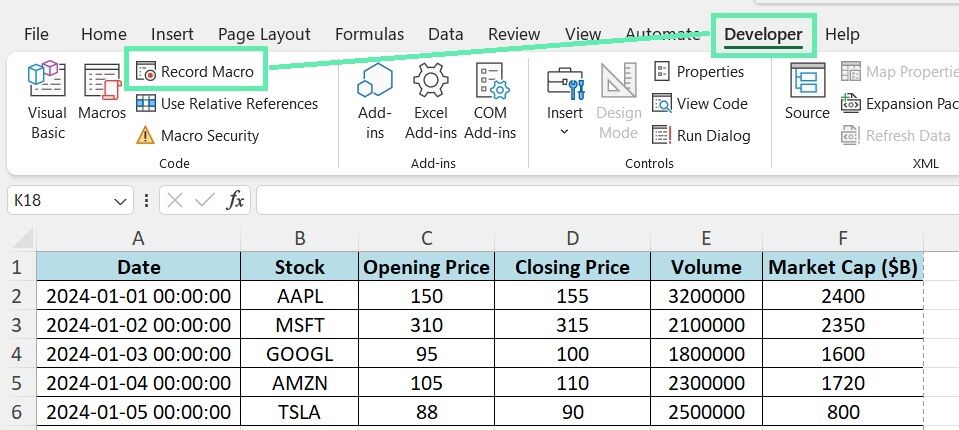Open the Macros list
The height and width of the screenshot is (430, 959).
click(102, 91)
